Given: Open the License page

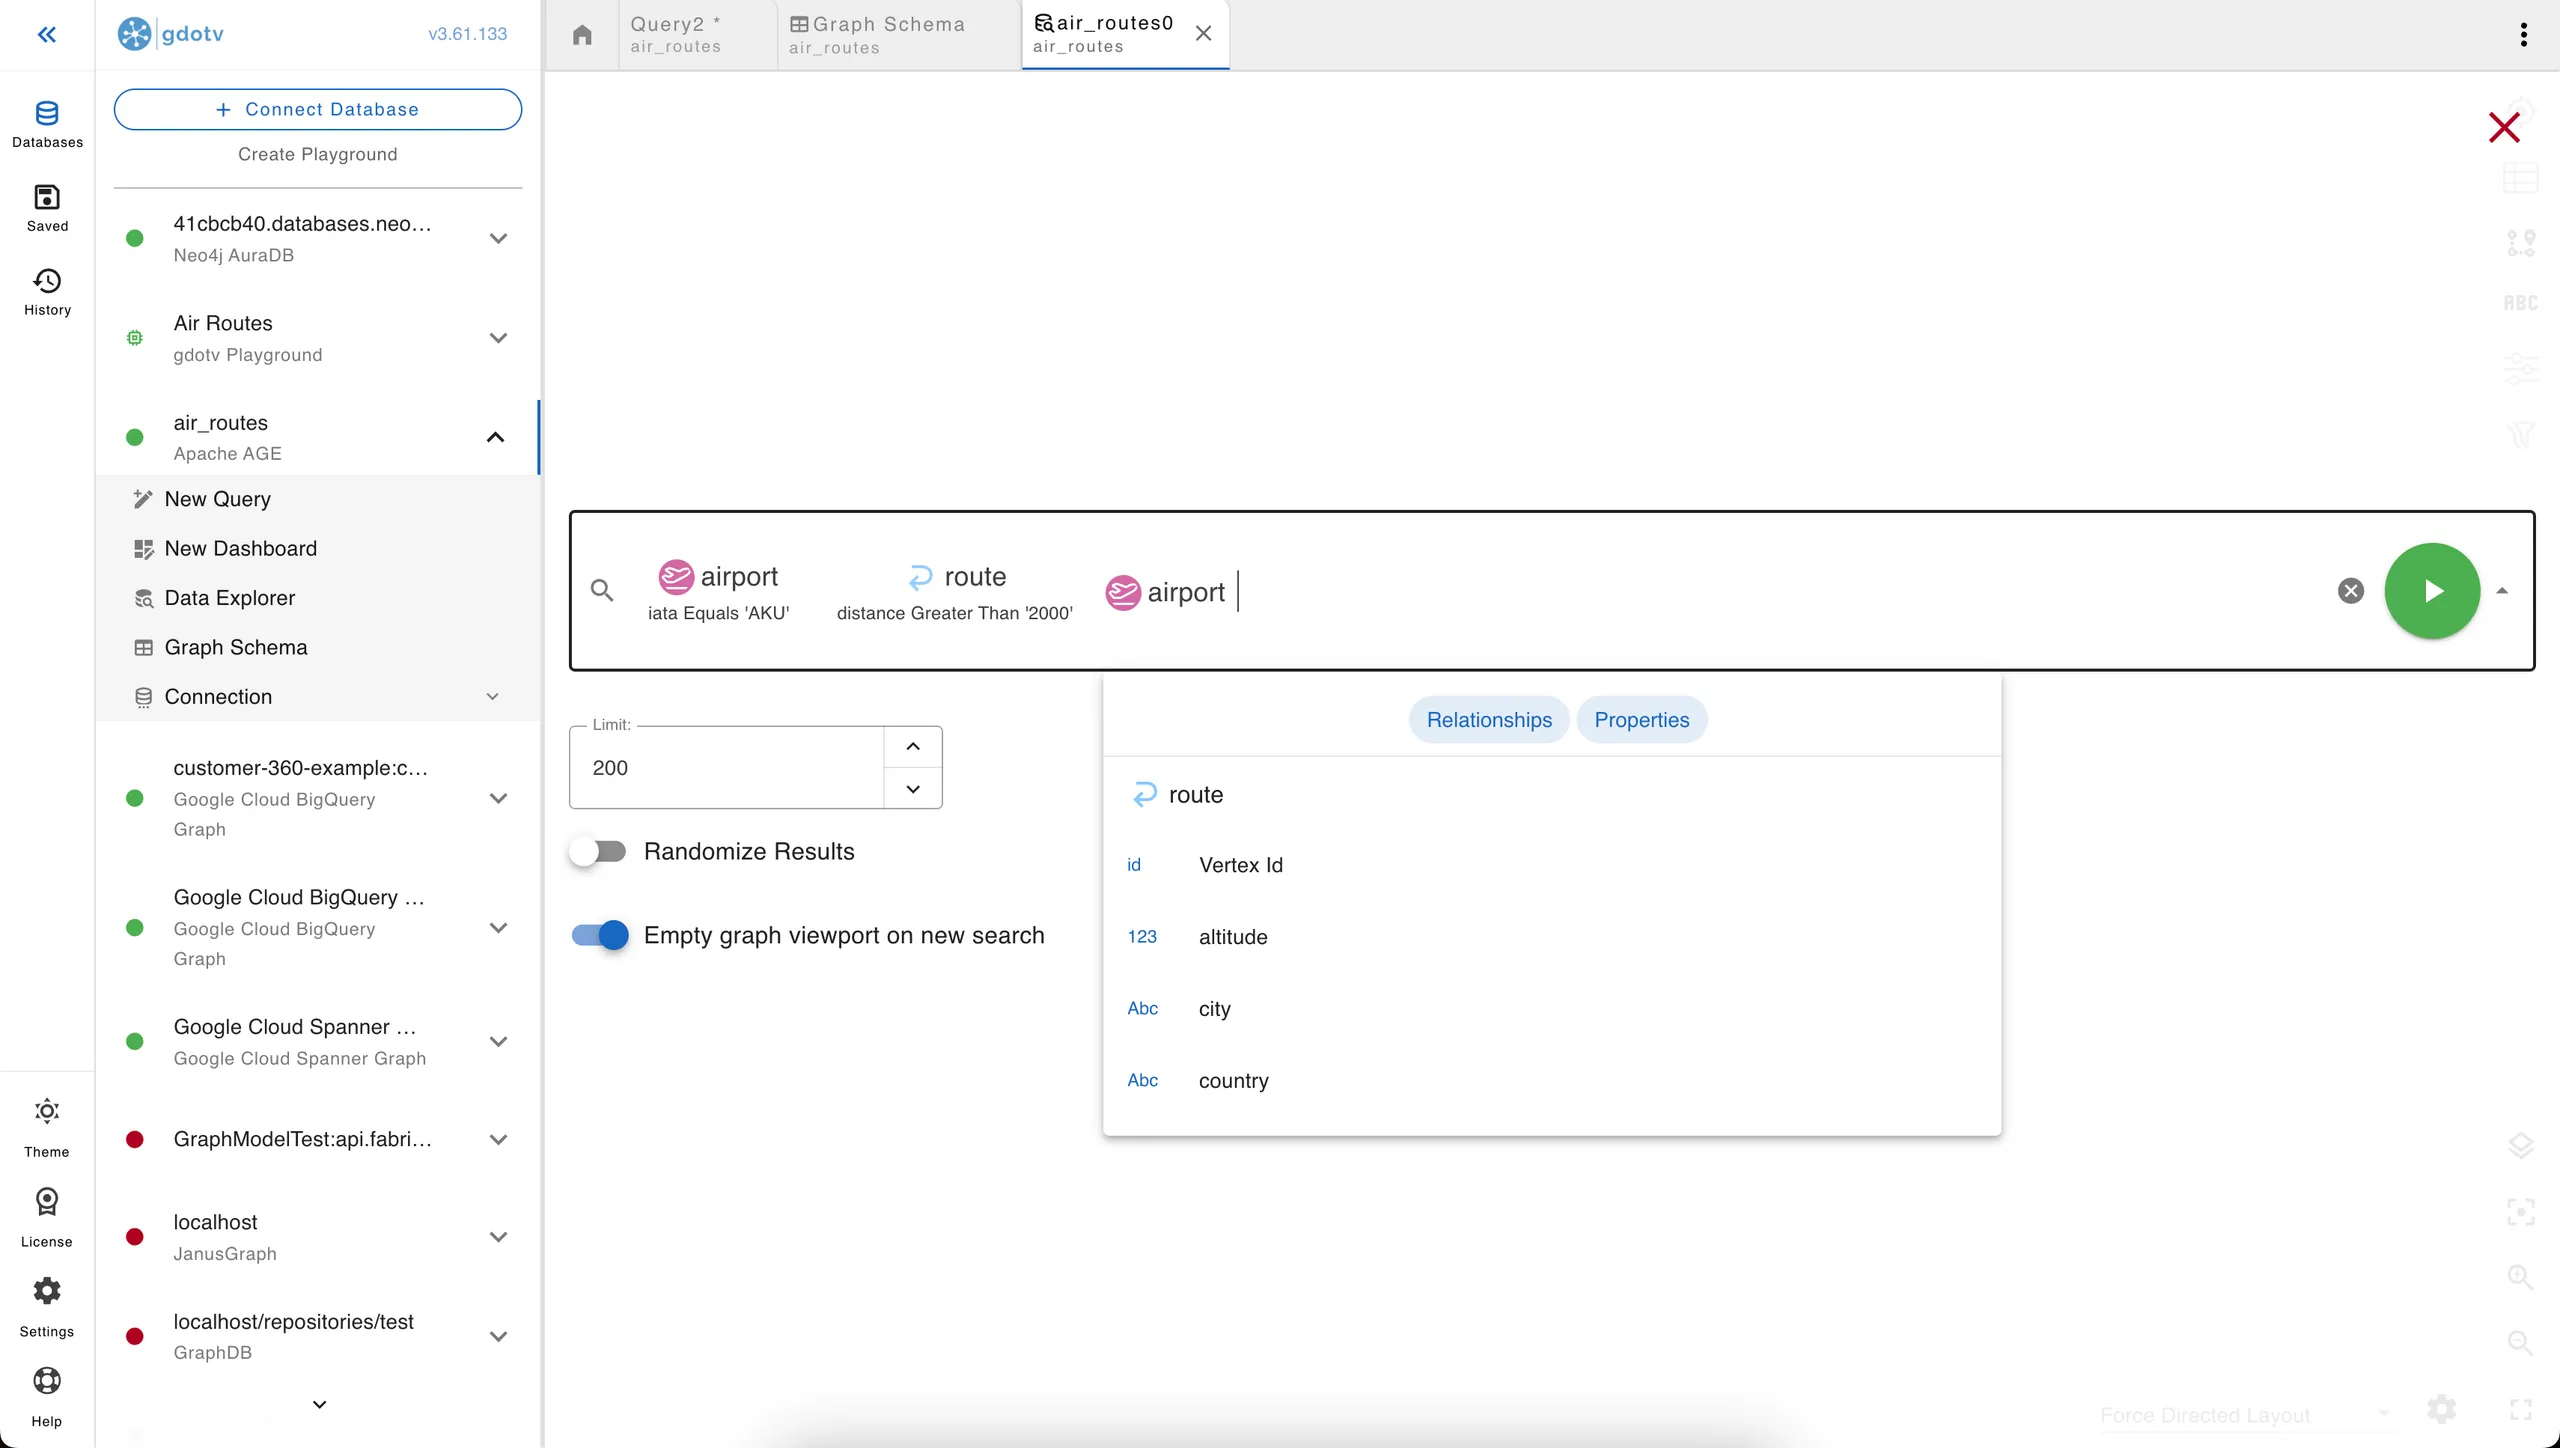Looking at the screenshot, I should (47, 1218).
